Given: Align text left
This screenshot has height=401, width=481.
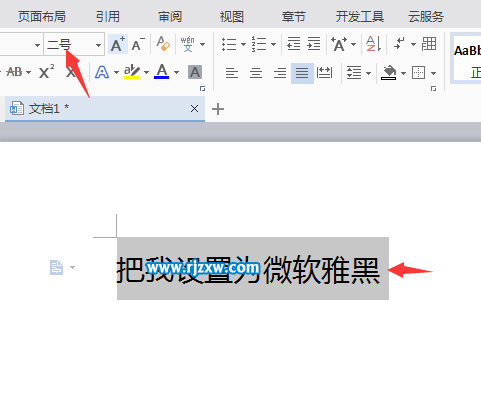Looking at the screenshot, I should tap(232, 73).
